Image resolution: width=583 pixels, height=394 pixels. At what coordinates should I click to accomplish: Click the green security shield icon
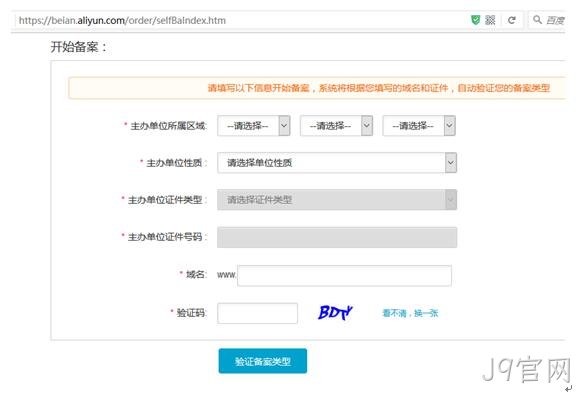(x=475, y=20)
